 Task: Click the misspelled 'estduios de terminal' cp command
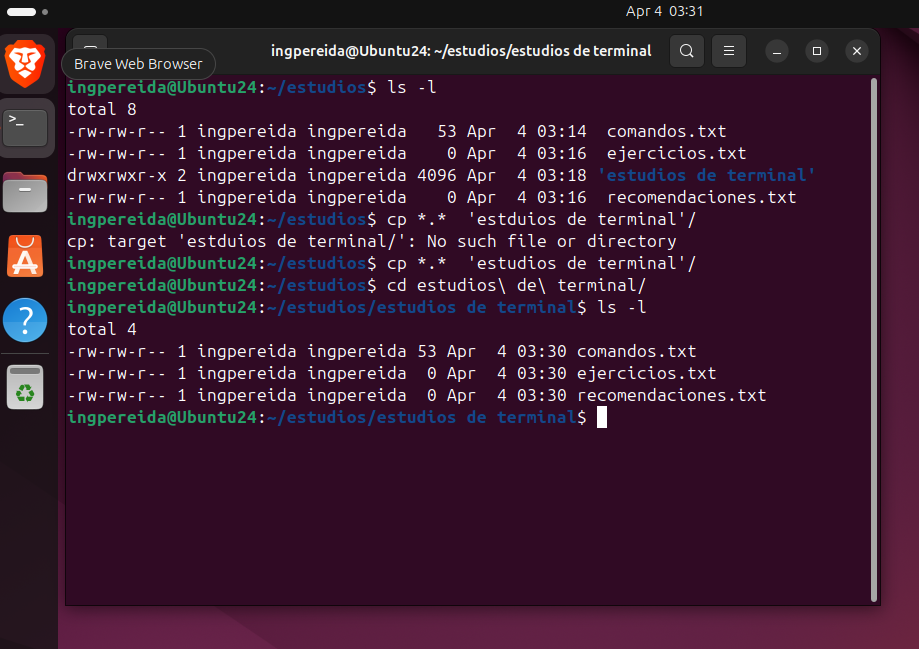[541, 219]
